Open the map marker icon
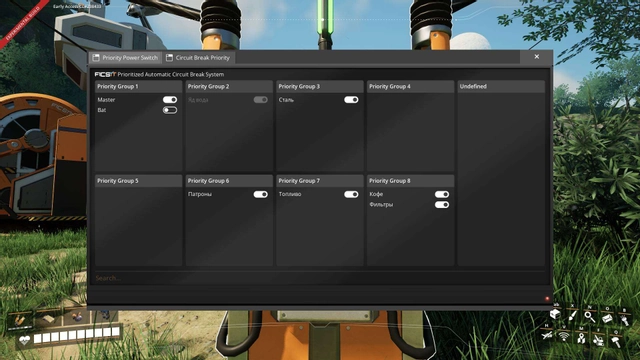The height and width of the screenshot is (360, 640). (x=581, y=338)
